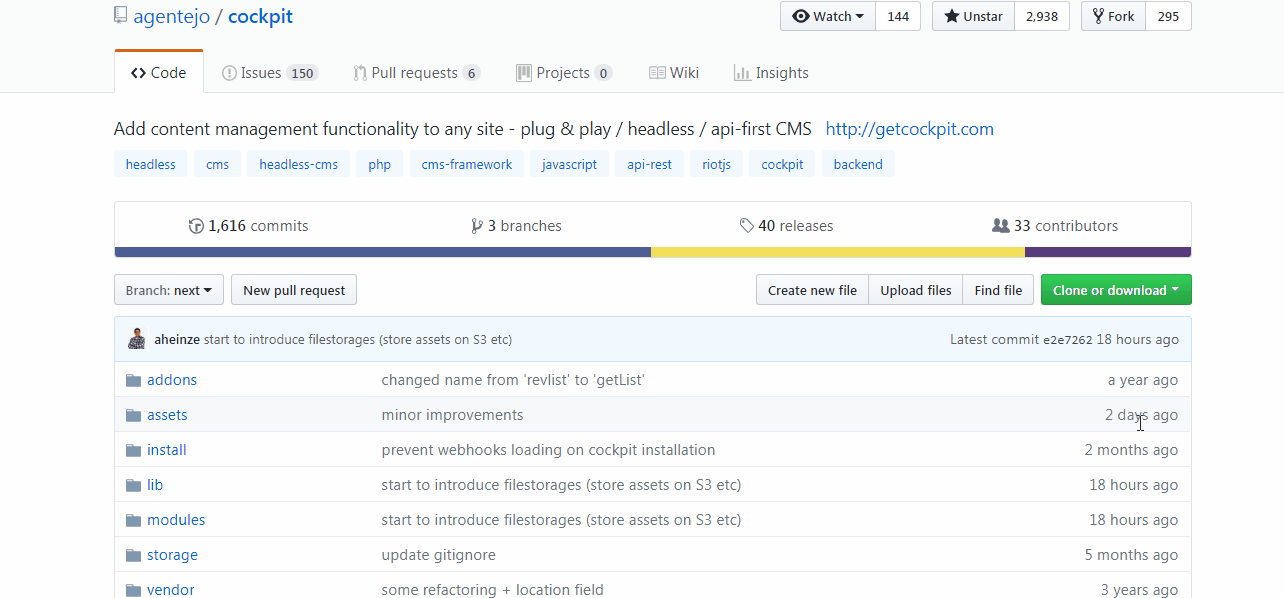Click the Fork button
Image resolution: width=1284 pixels, height=598 pixels.
click(1113, 16)
